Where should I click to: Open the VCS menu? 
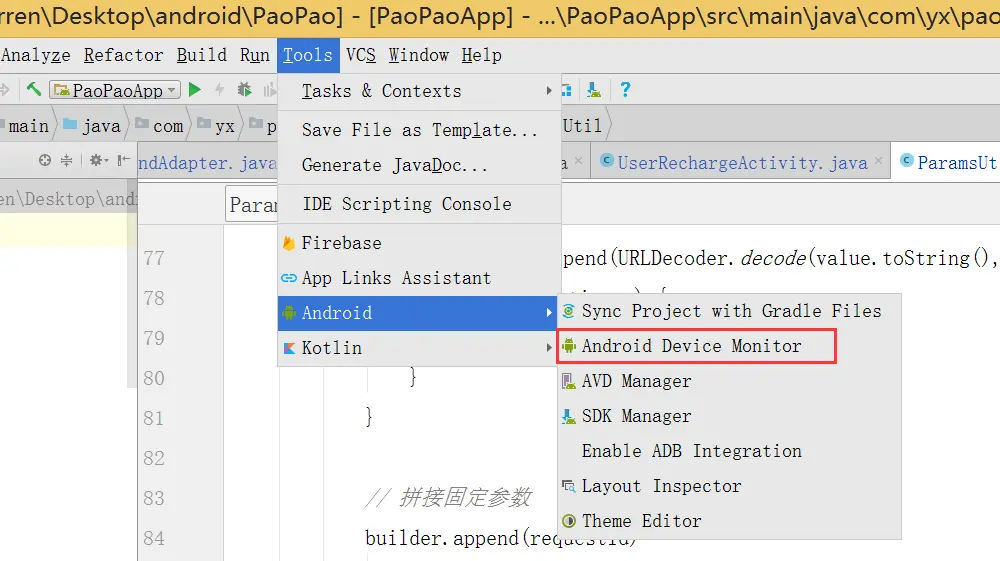[361, 55]
